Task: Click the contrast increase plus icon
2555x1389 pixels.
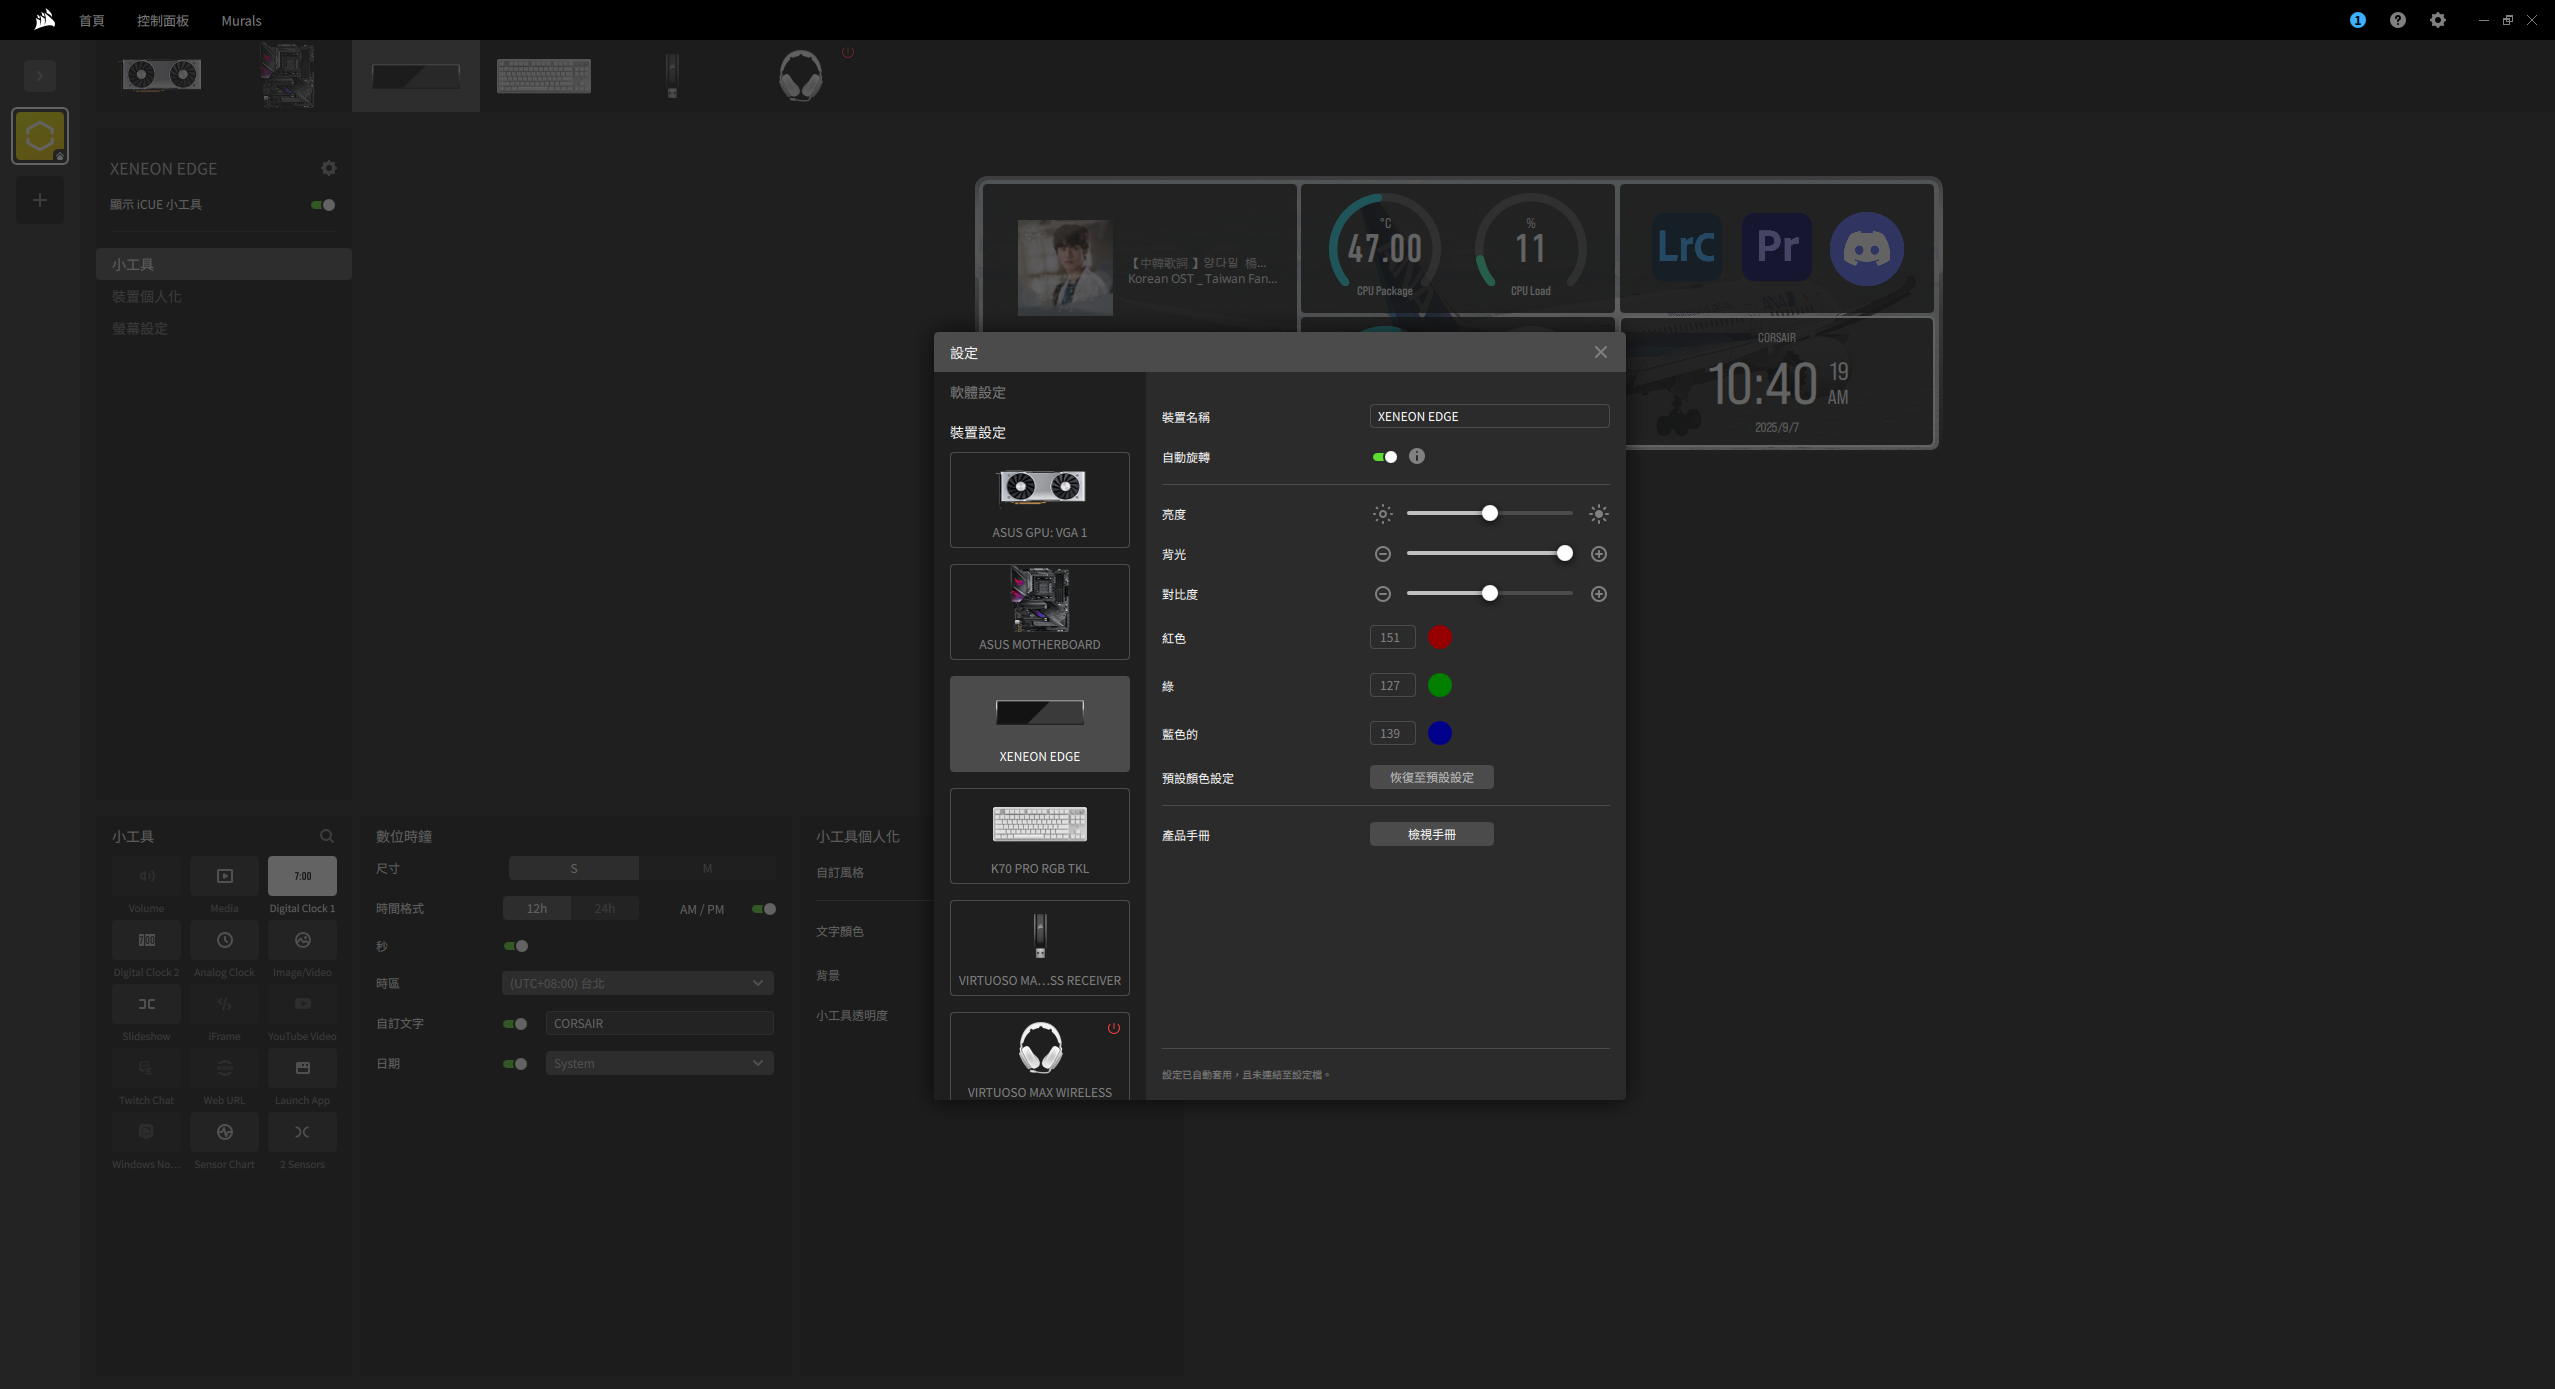Action: pos(1598,594)
